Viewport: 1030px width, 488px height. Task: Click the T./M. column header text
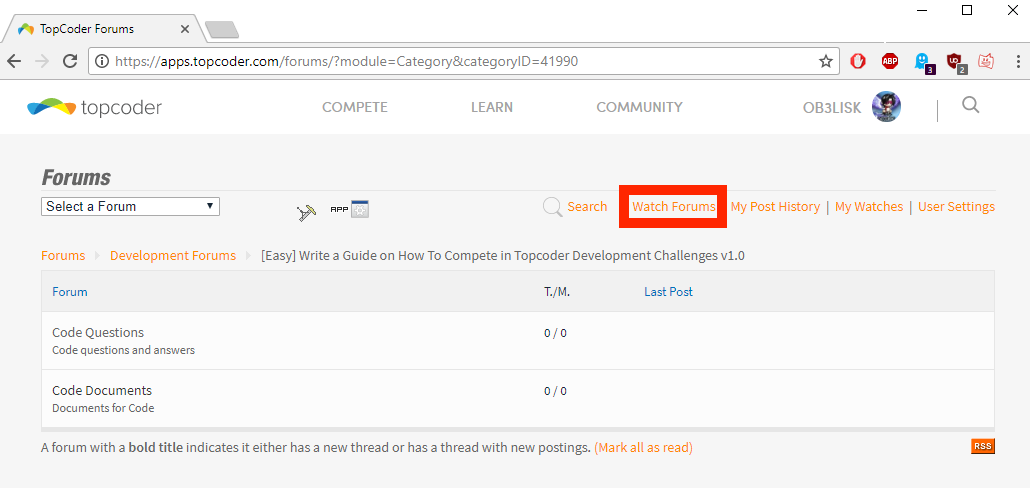(x=557, y=292)
